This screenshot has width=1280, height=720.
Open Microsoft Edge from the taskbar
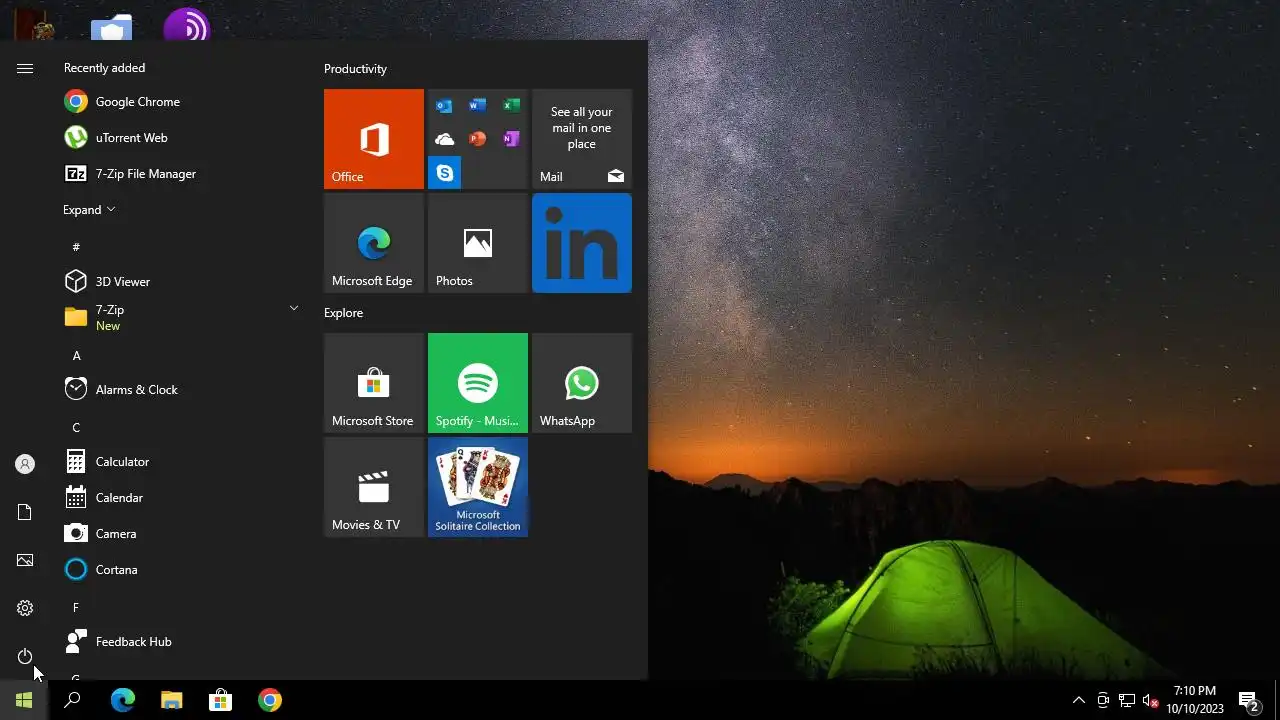click(x=122, y=700)
